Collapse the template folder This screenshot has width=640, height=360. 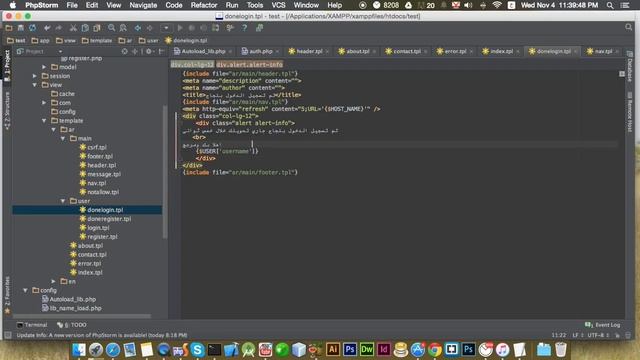coord(44,121)
